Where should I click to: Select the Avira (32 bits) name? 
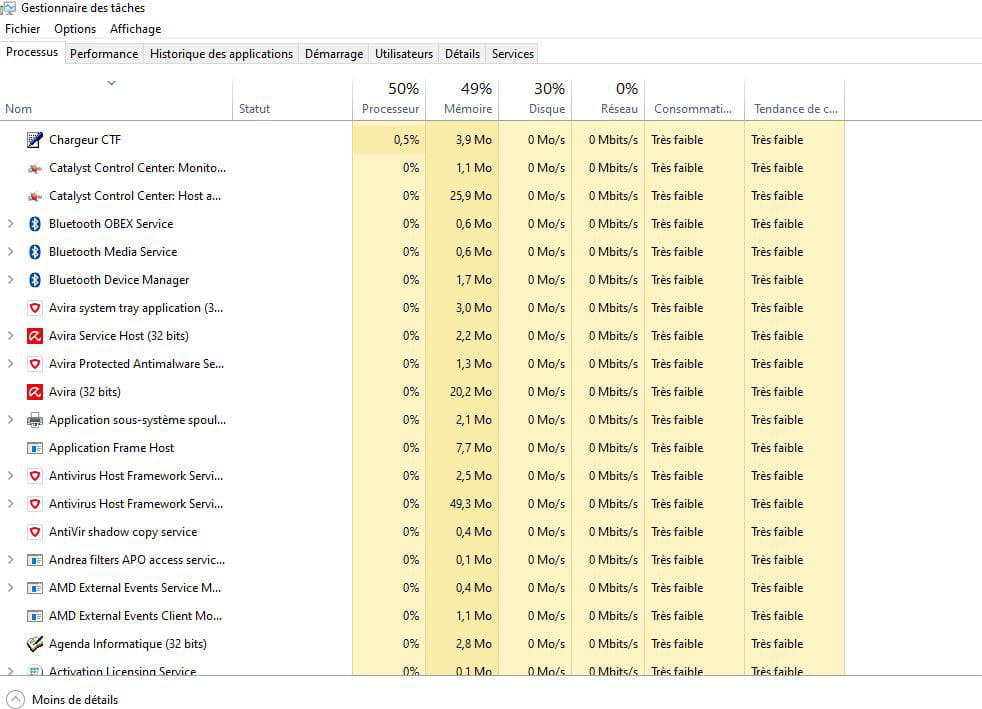click(85, 391)
